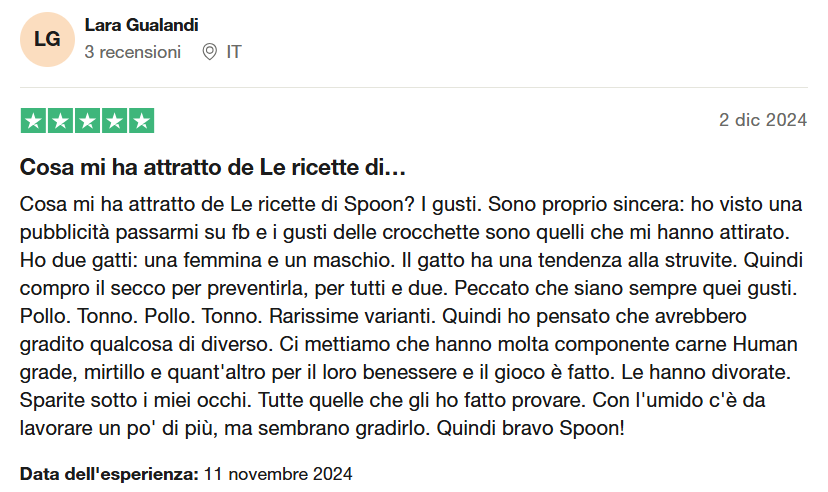828x492 pixels.
Task: Click the first green rating star
Action: [x=34, y=121]
